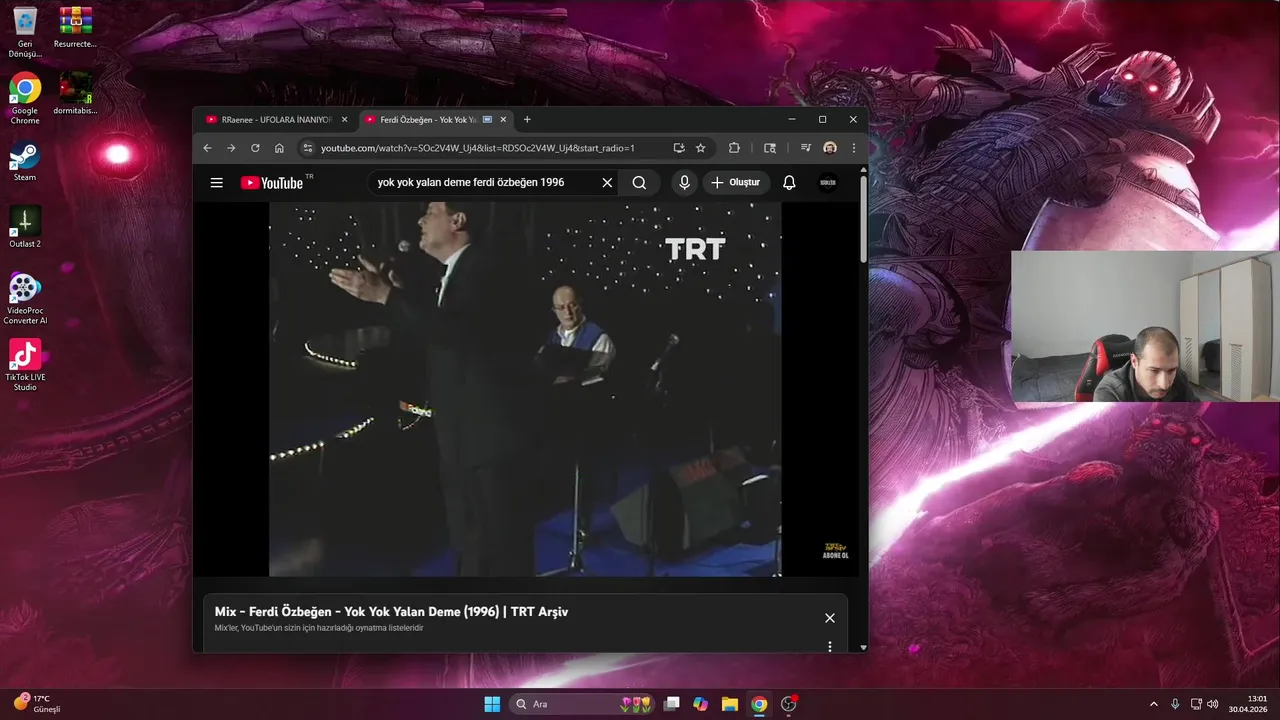The image size is (1280, 720).
Task: View site information icon in address bar
Action: click(x=307, y=148)
